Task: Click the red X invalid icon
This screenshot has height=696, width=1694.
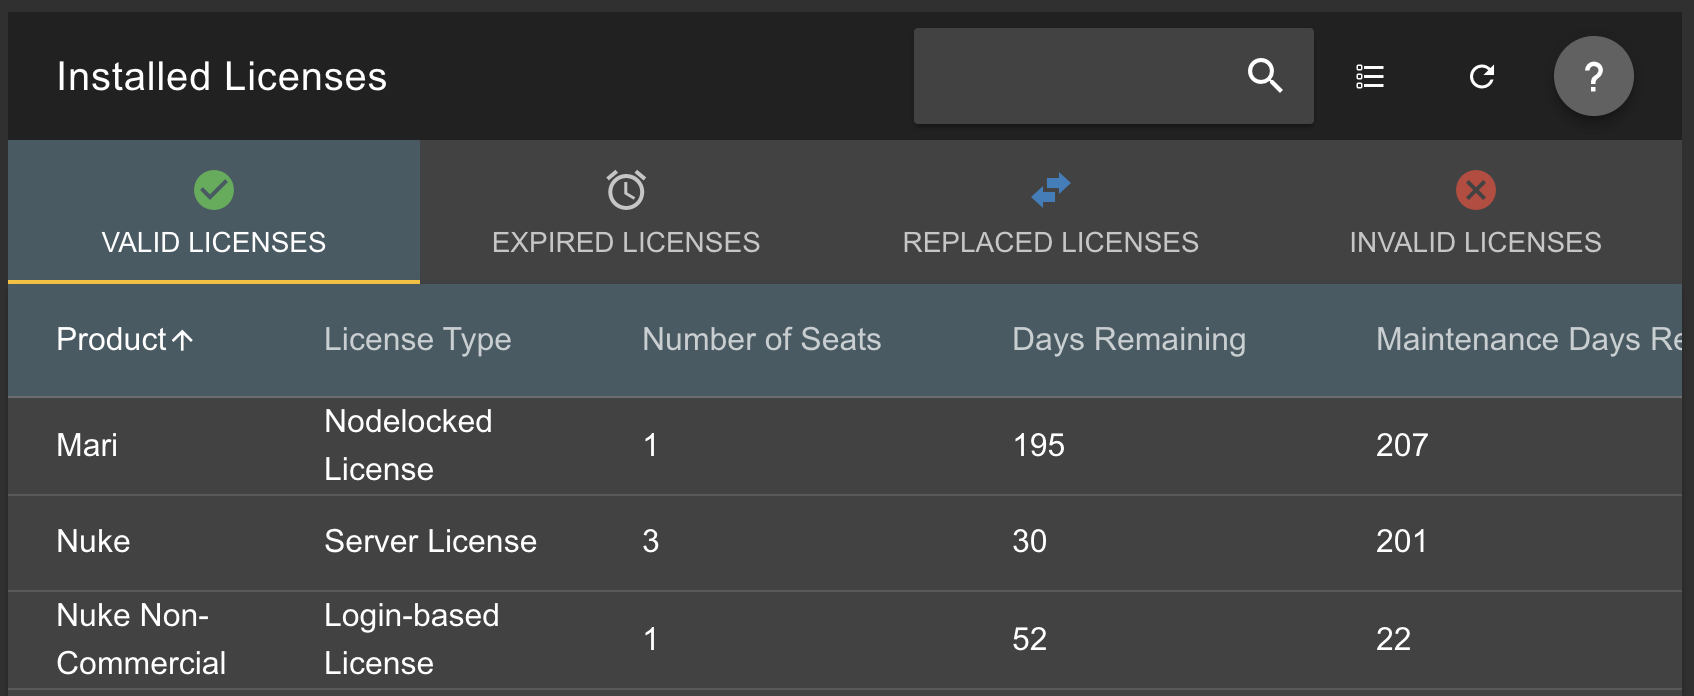Action: pyautogui.click(x=1475, y=190)
